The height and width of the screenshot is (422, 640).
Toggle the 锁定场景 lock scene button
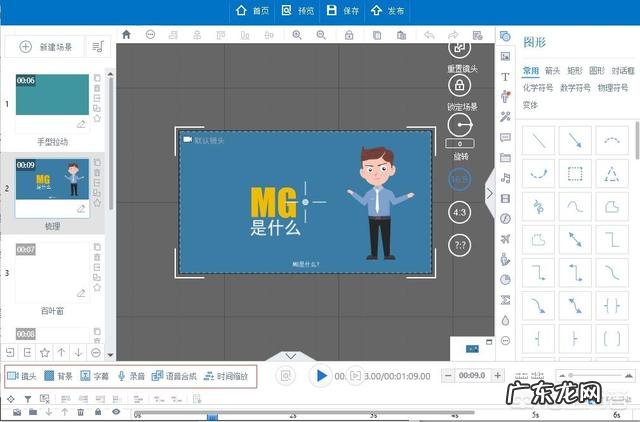coord(459,86)
